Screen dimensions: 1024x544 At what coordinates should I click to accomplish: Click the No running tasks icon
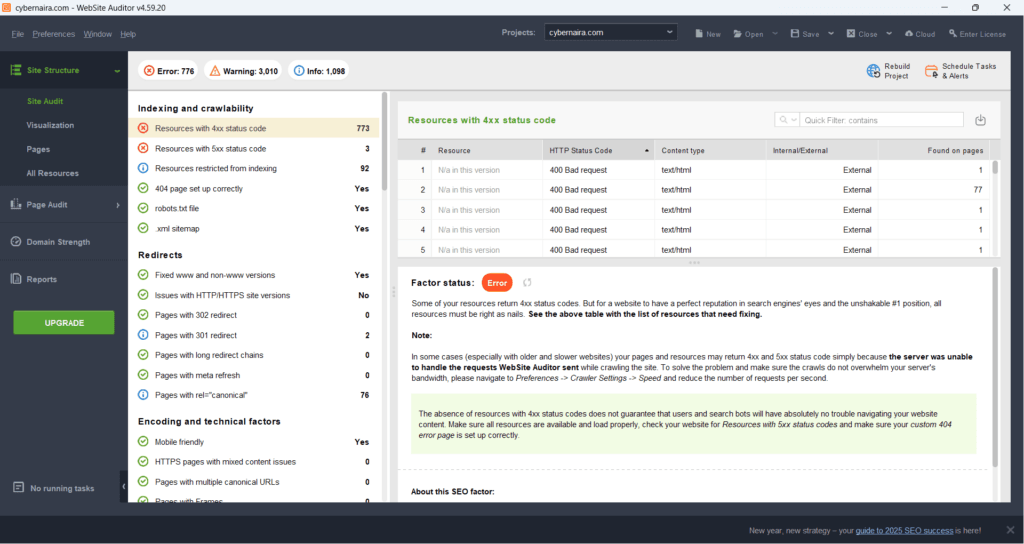18,488
